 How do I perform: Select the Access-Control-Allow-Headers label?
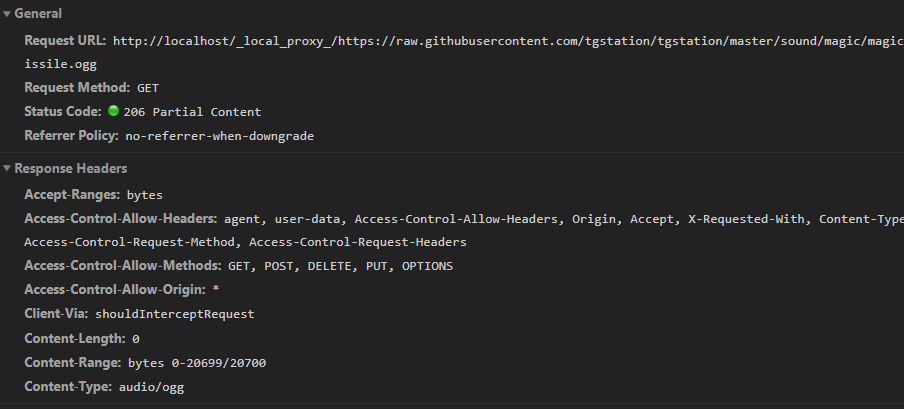120,219
